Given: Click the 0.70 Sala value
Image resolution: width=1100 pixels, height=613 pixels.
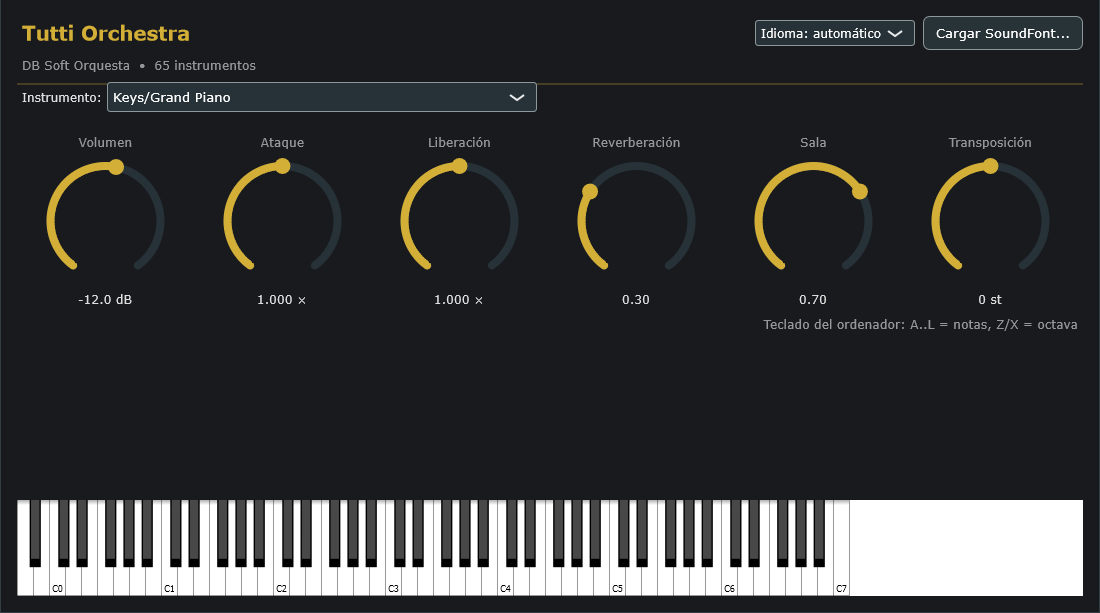Looking at the screenshot, I should click(x=813, y=299).
